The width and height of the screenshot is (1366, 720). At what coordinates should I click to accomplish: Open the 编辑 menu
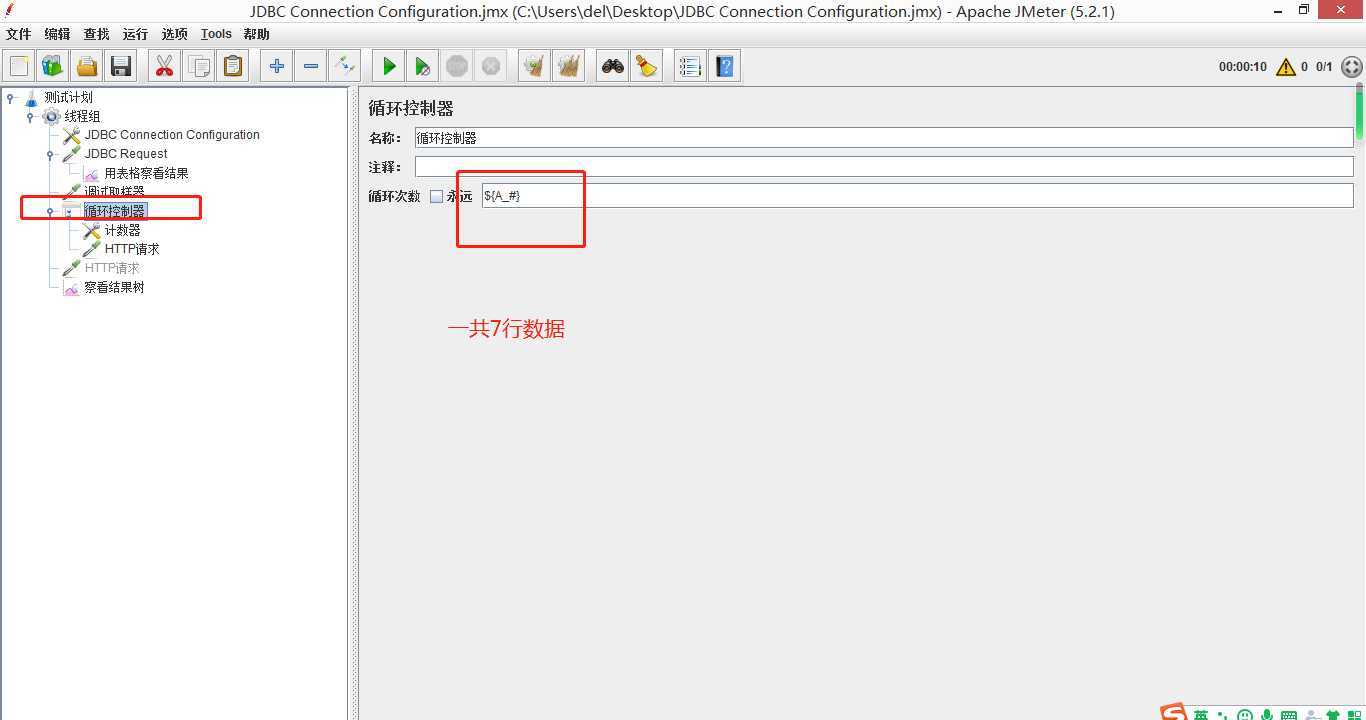(57, 34)
